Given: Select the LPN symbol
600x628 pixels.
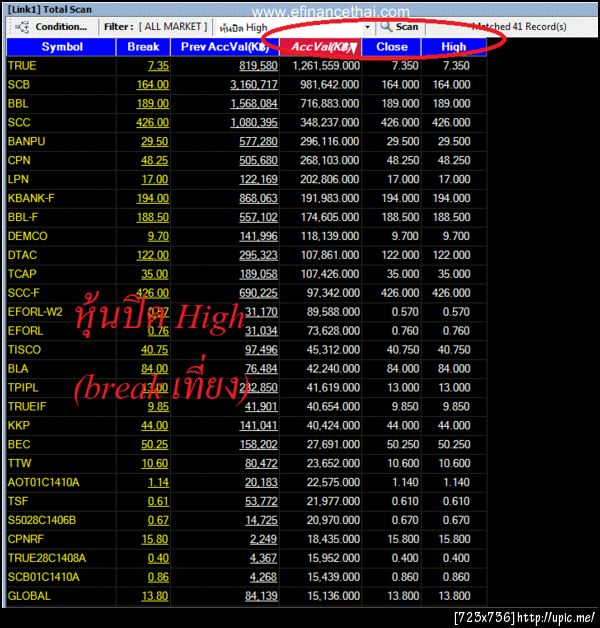Looking at the screenshot, I should tap(18, 179).
